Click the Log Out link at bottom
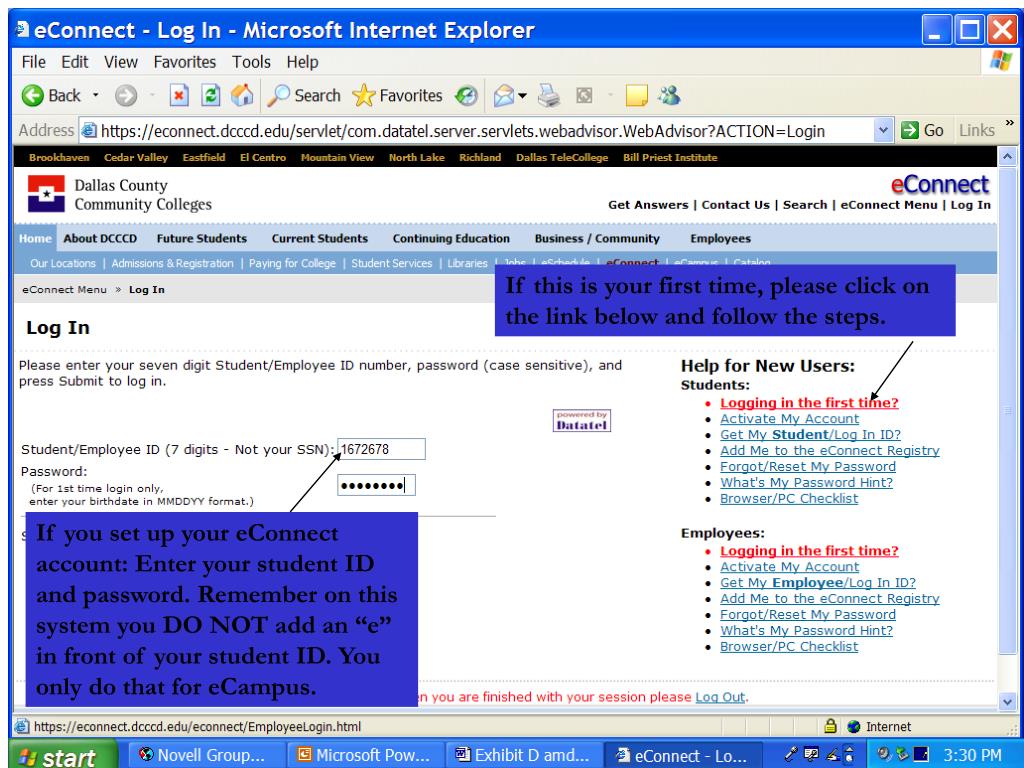 720,697
